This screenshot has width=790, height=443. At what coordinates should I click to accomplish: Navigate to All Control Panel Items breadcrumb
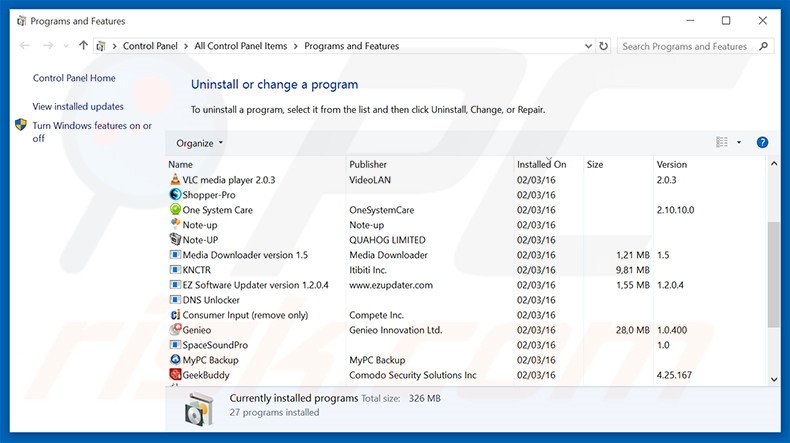coord(241,46)
